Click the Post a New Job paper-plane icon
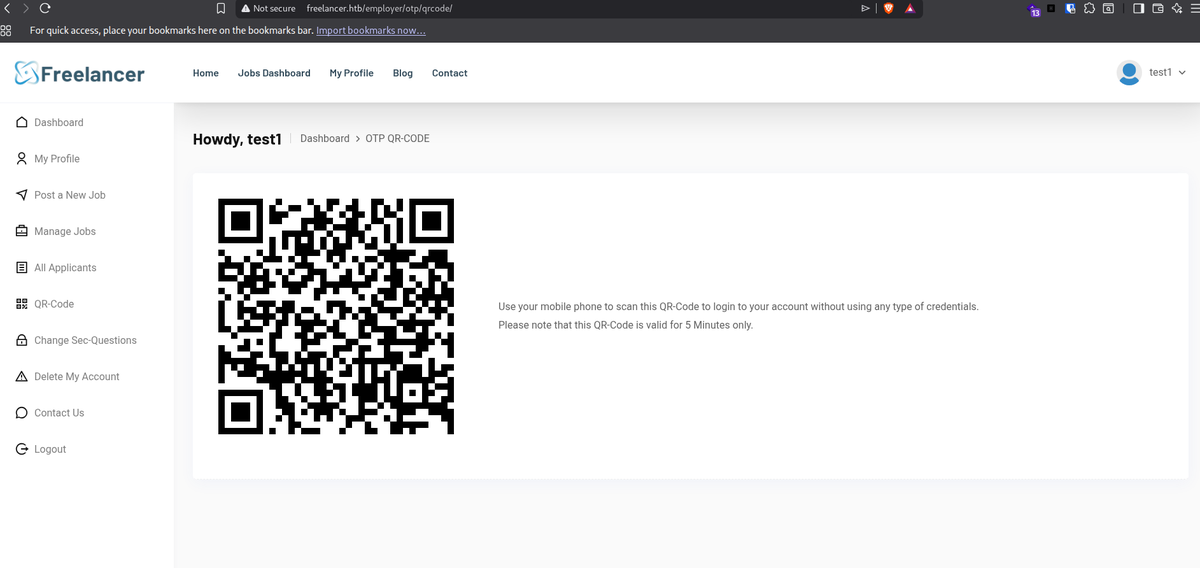 [x=22, y=195]
